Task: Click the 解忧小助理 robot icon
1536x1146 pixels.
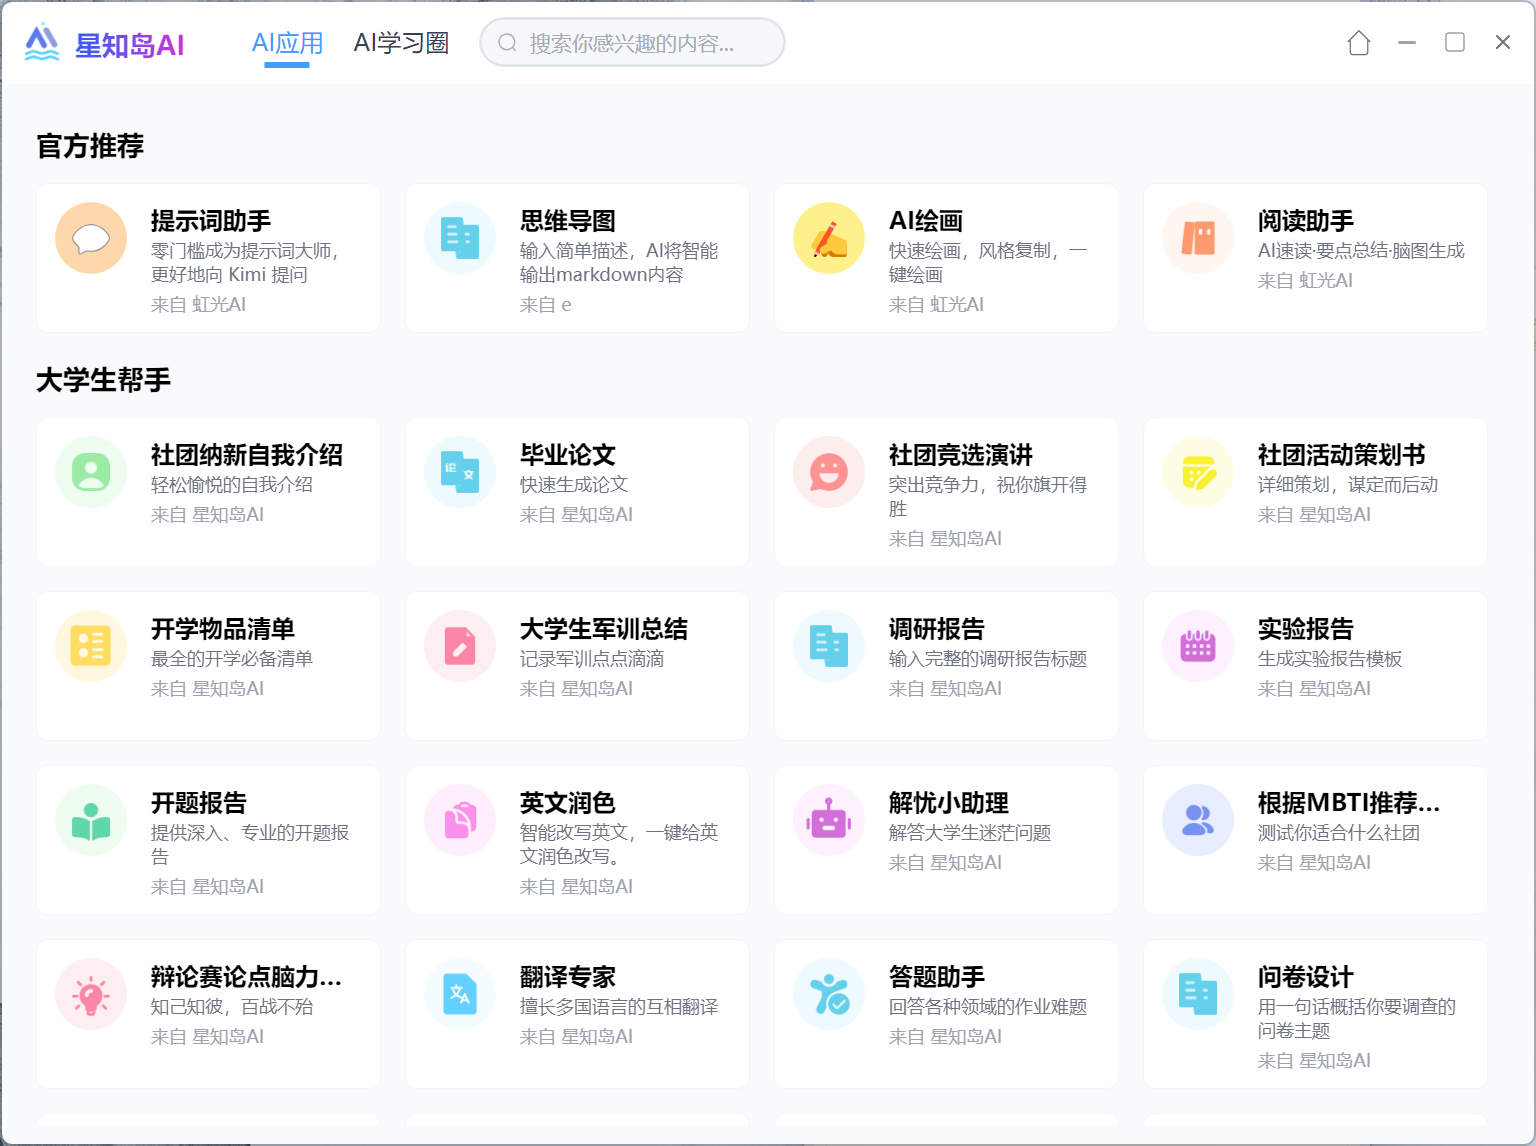Action: coord(828,820)
